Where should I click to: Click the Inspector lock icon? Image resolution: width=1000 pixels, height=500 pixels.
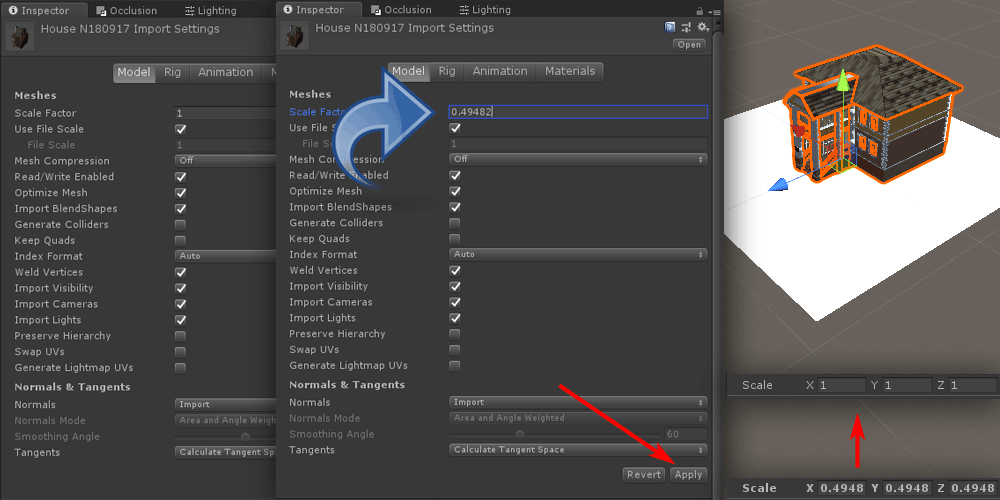(700, 11)
